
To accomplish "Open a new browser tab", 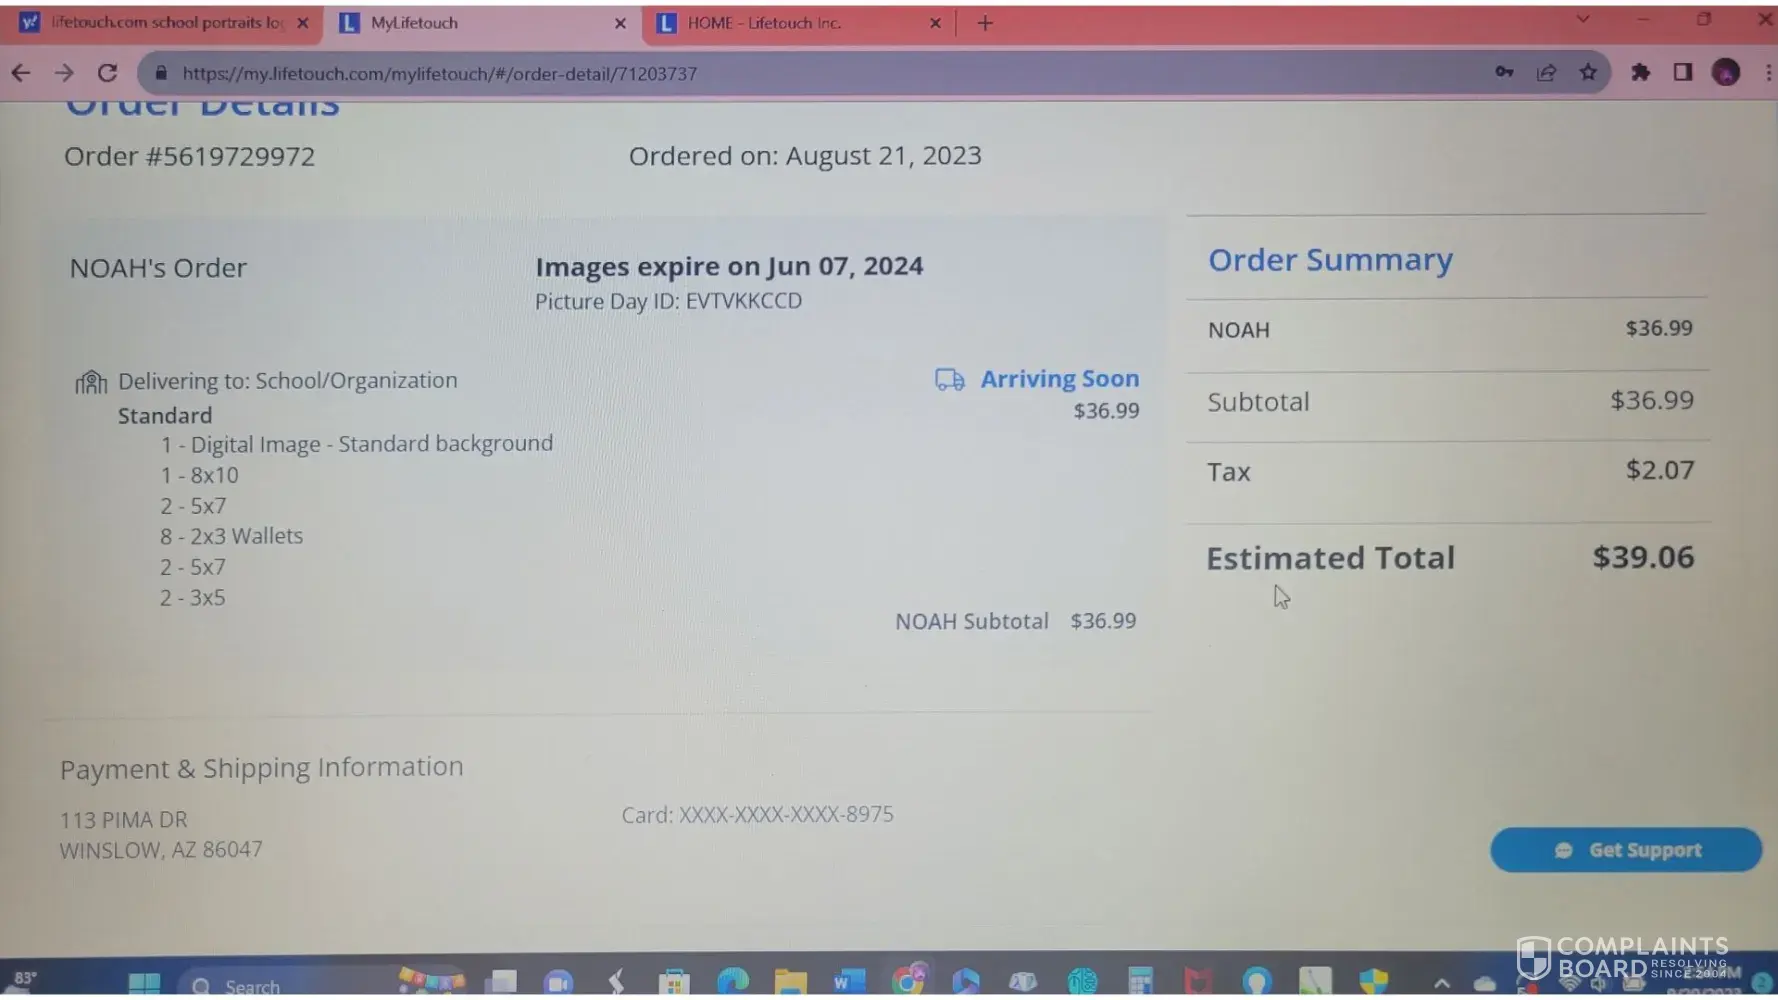I will [x=985, y=23].
